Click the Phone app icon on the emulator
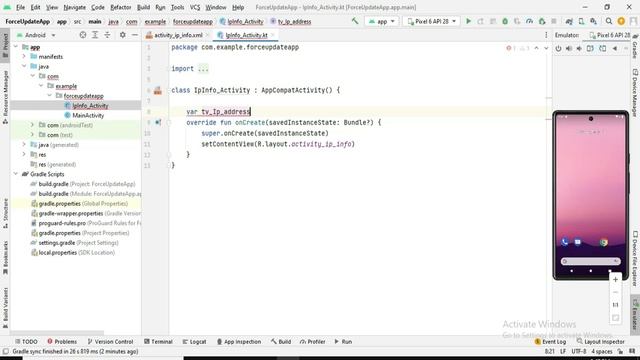 pyautogui.click(x=564, y=242)
